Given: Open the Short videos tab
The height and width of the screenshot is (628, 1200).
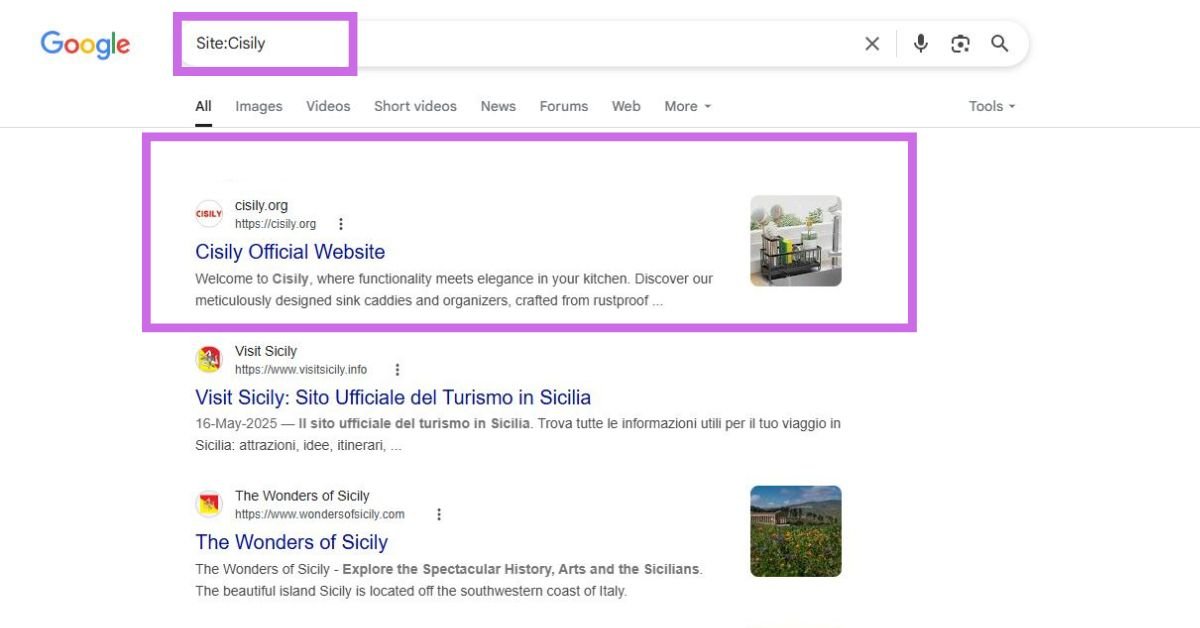Looking at the screenshot, I should tap(415, 106).
